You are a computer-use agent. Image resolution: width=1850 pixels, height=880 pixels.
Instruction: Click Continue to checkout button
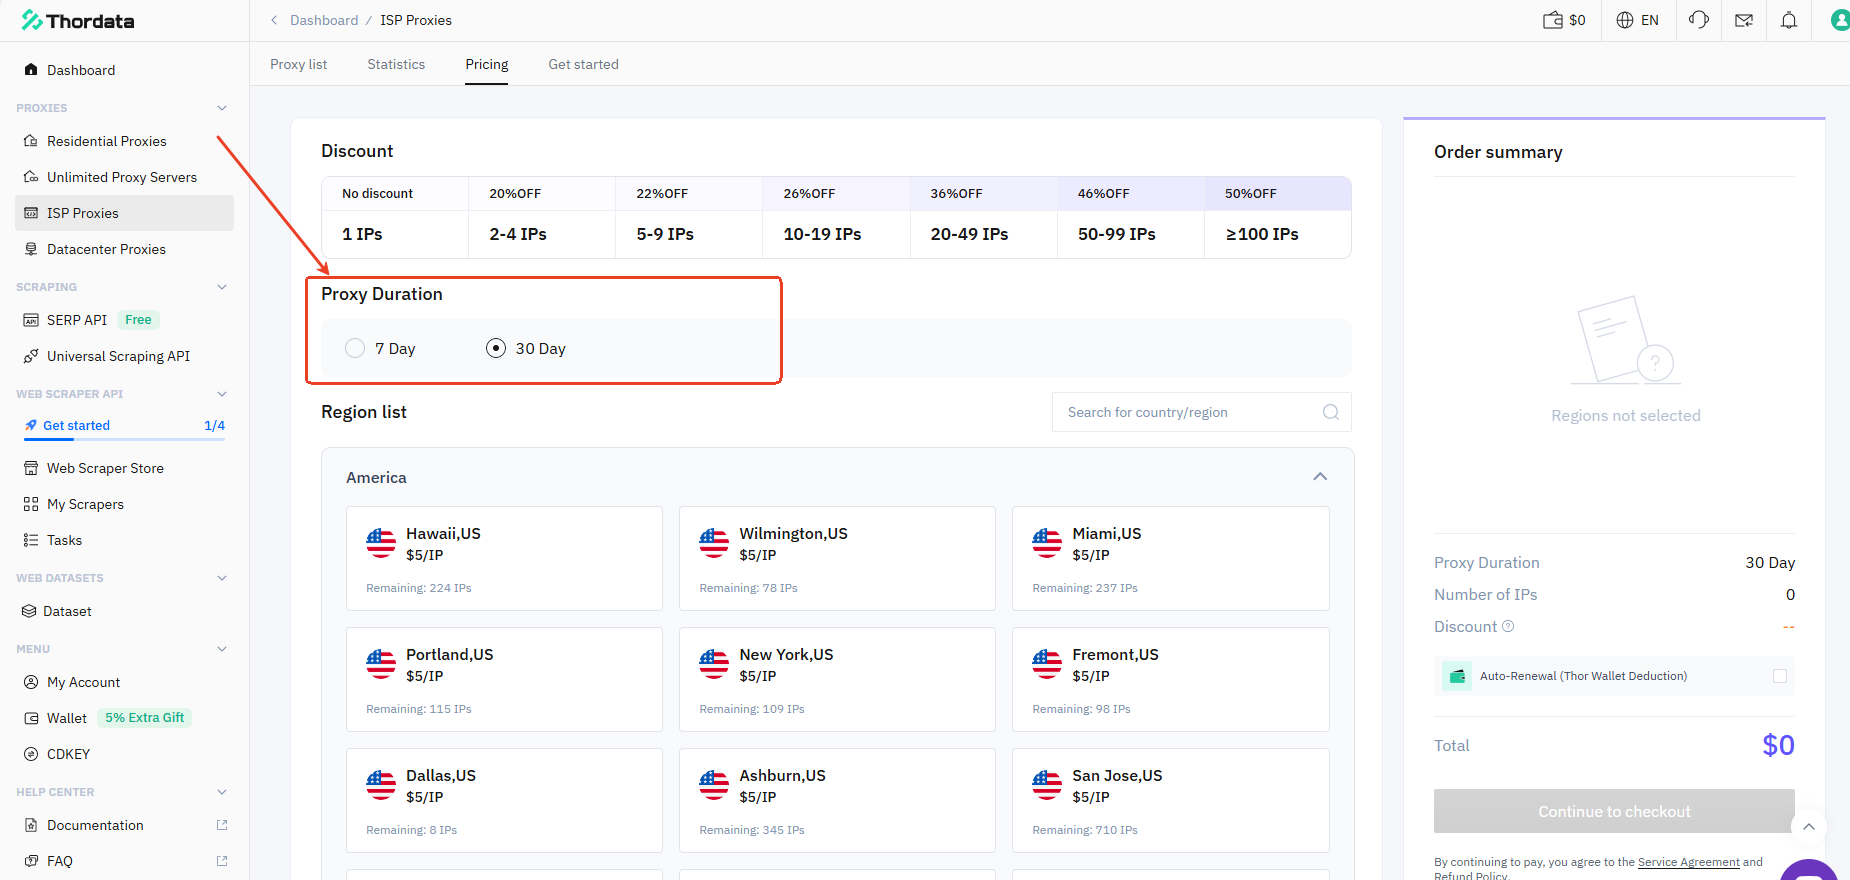(x=1614, y=811)
